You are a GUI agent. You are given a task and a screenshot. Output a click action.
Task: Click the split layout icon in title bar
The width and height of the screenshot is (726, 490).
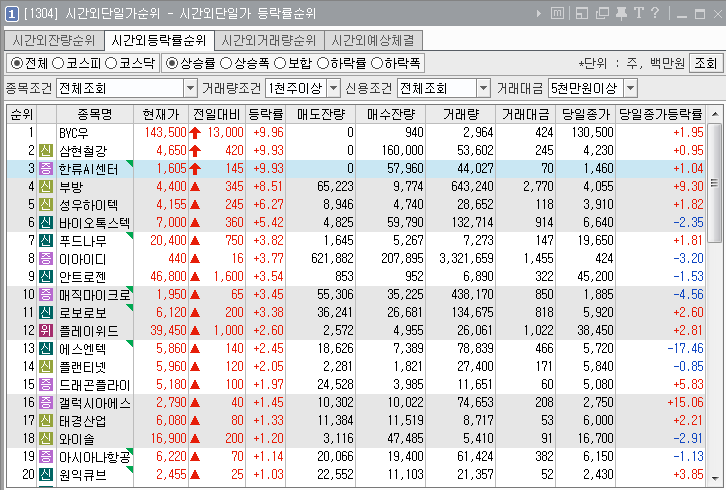pyautogui.click(x=582, y=13)
